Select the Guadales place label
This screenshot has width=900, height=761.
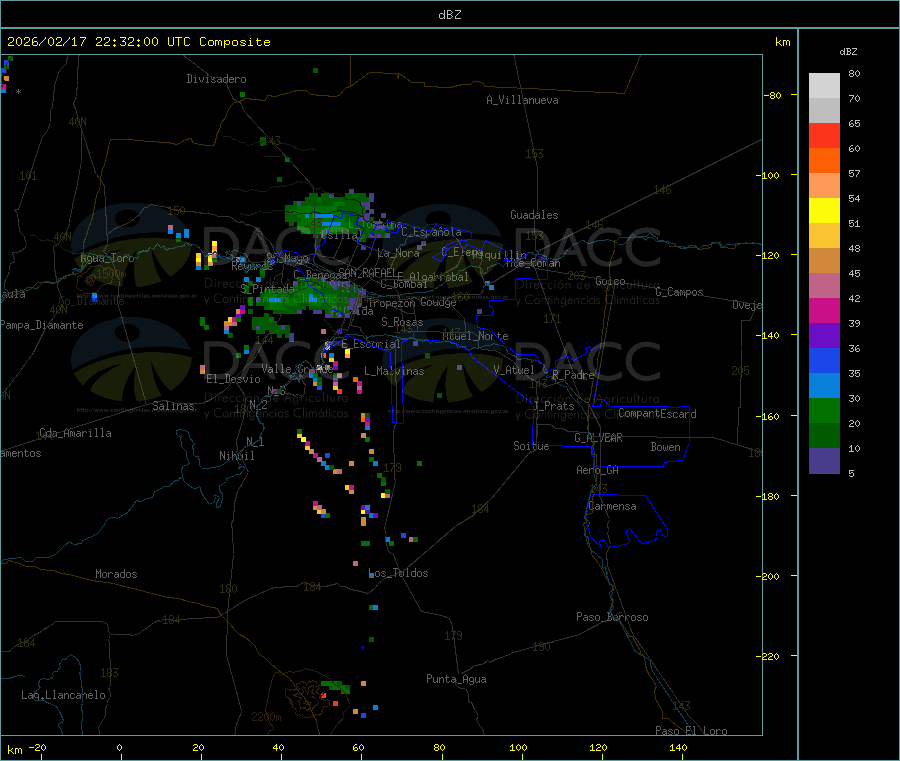[x=534, y=215]
